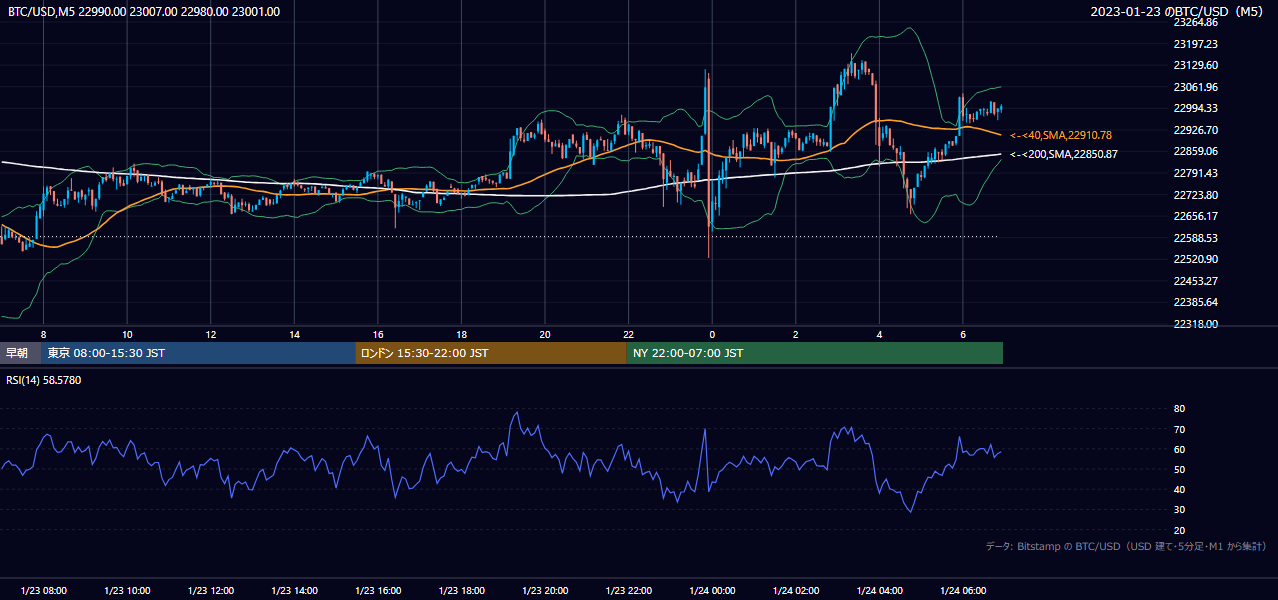The image size is (1278, 600).
Task: Click the Bitstamp data source note
Action: tap(1126, 546)
